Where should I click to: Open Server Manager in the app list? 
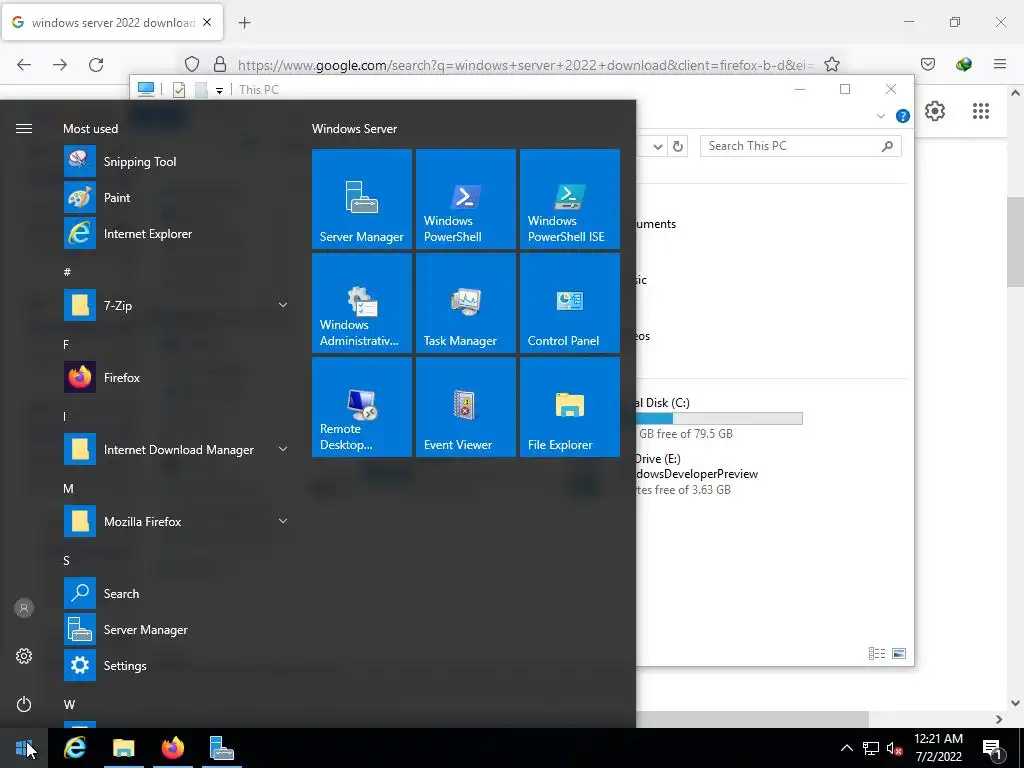click(x=176, y=630)
